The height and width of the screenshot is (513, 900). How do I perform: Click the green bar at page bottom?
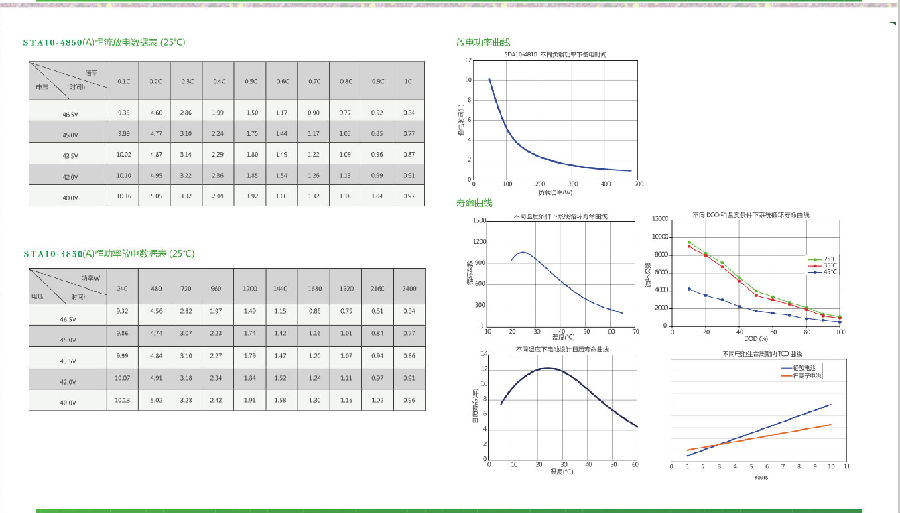450,510
